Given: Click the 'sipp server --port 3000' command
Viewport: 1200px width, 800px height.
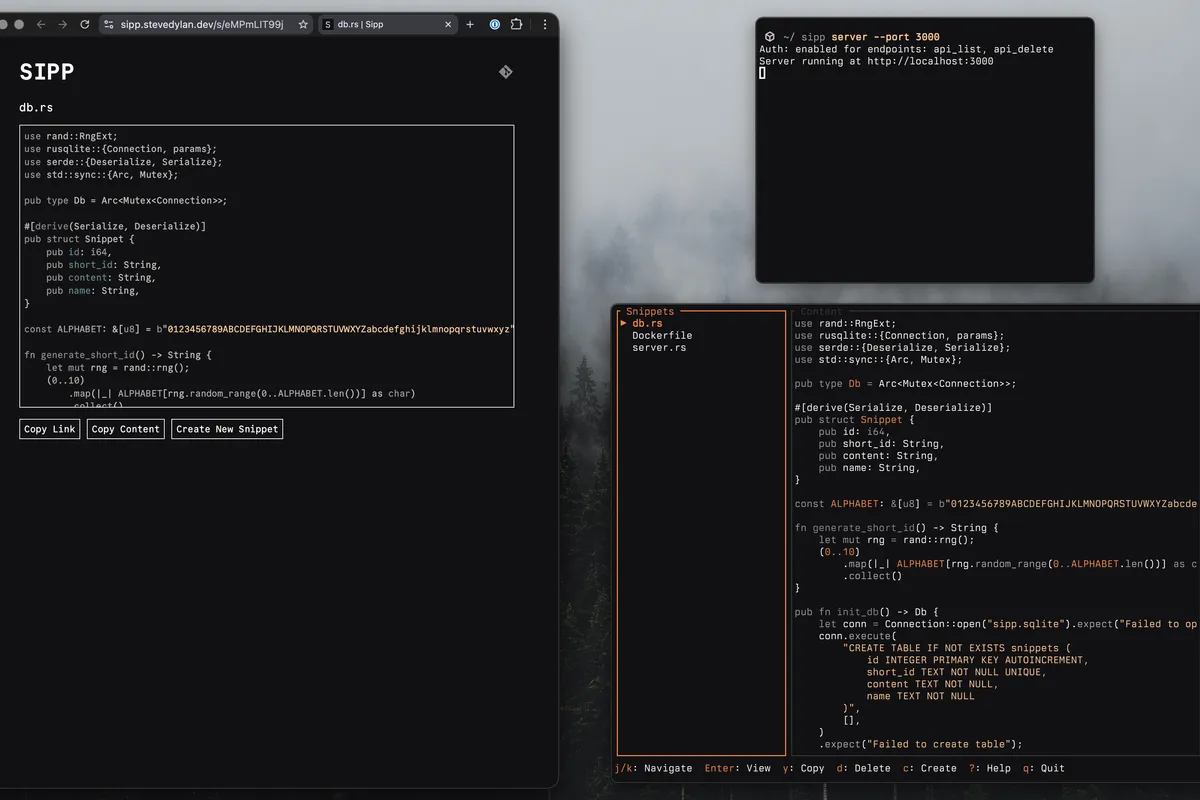Looking at the screenshot, I should pos(871,37).
